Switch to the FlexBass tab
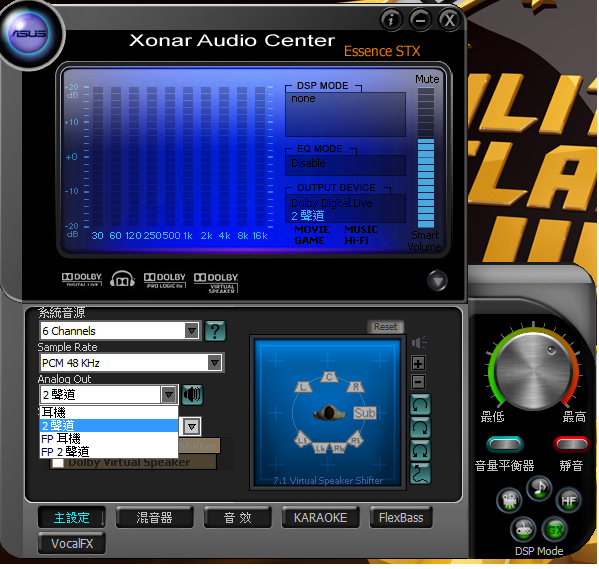 (x=401, y=517)
